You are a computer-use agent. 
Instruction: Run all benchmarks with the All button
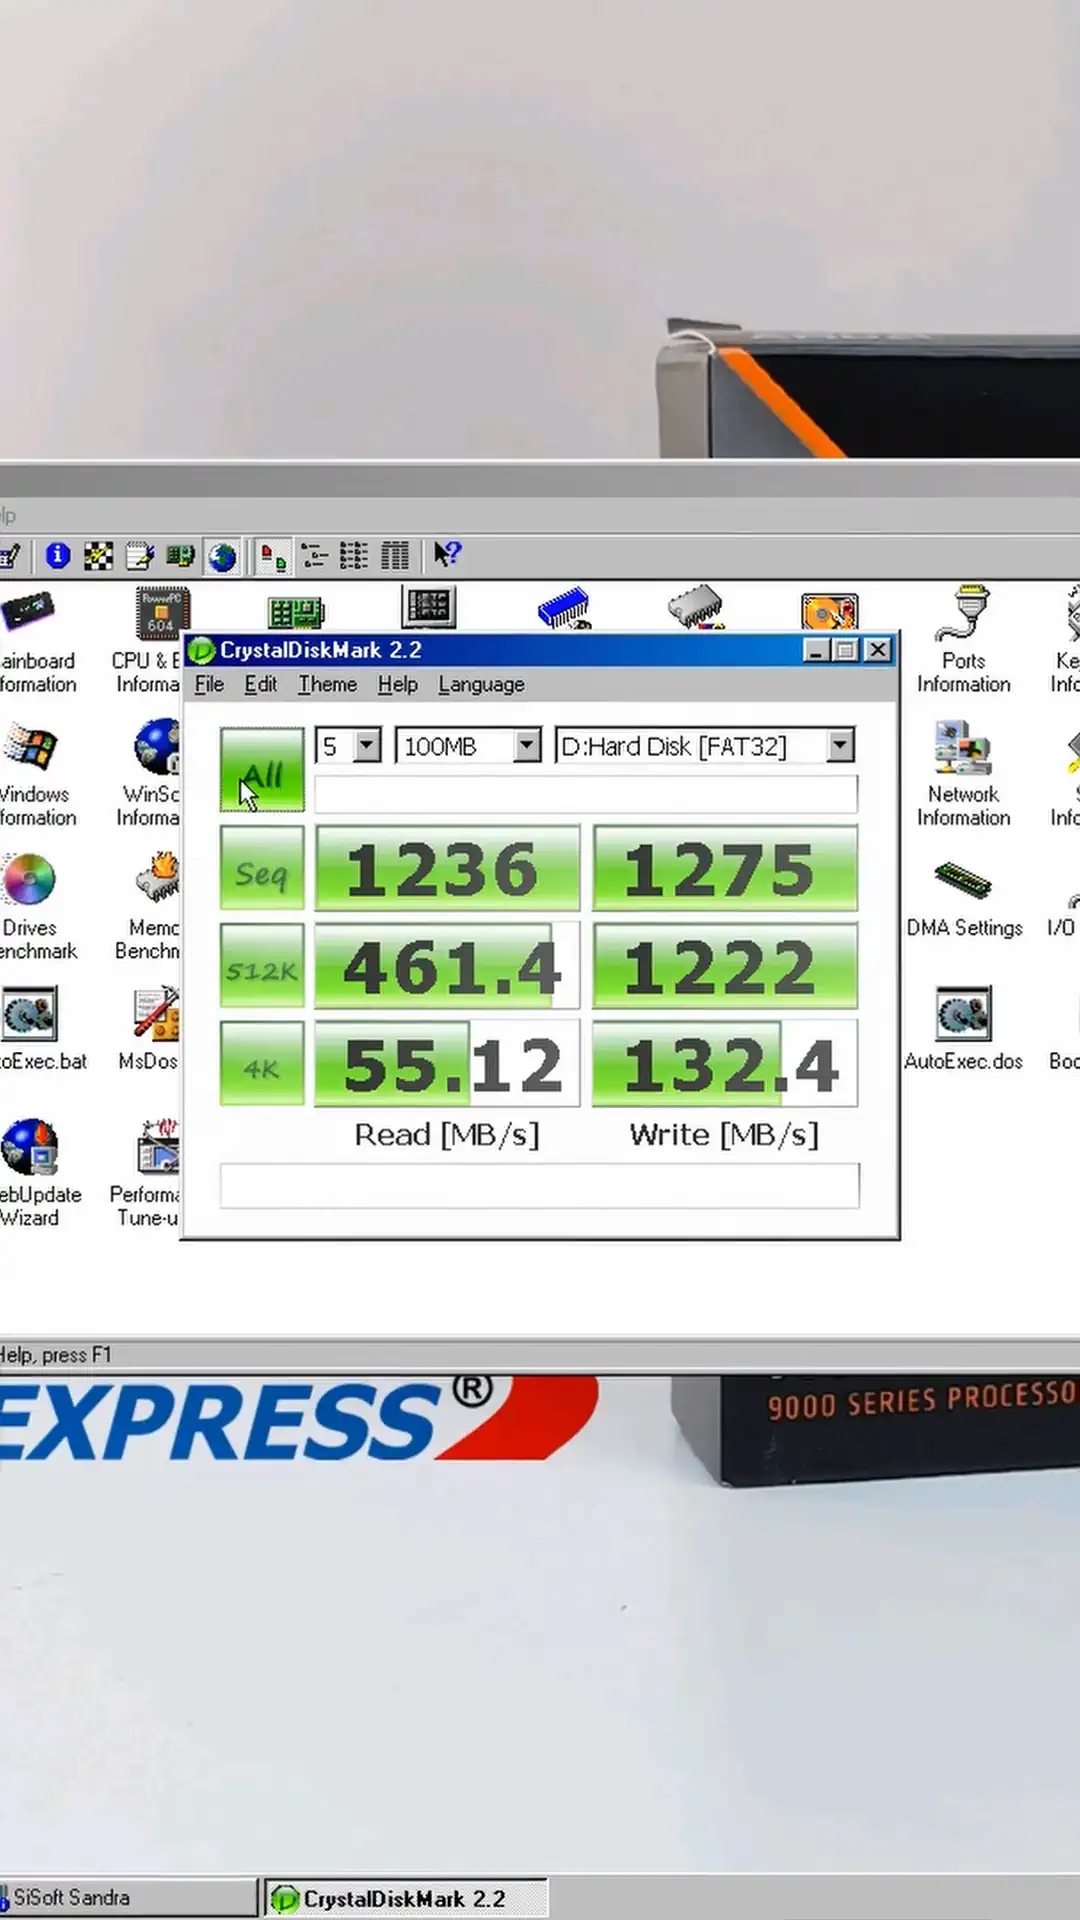point(262,770)
